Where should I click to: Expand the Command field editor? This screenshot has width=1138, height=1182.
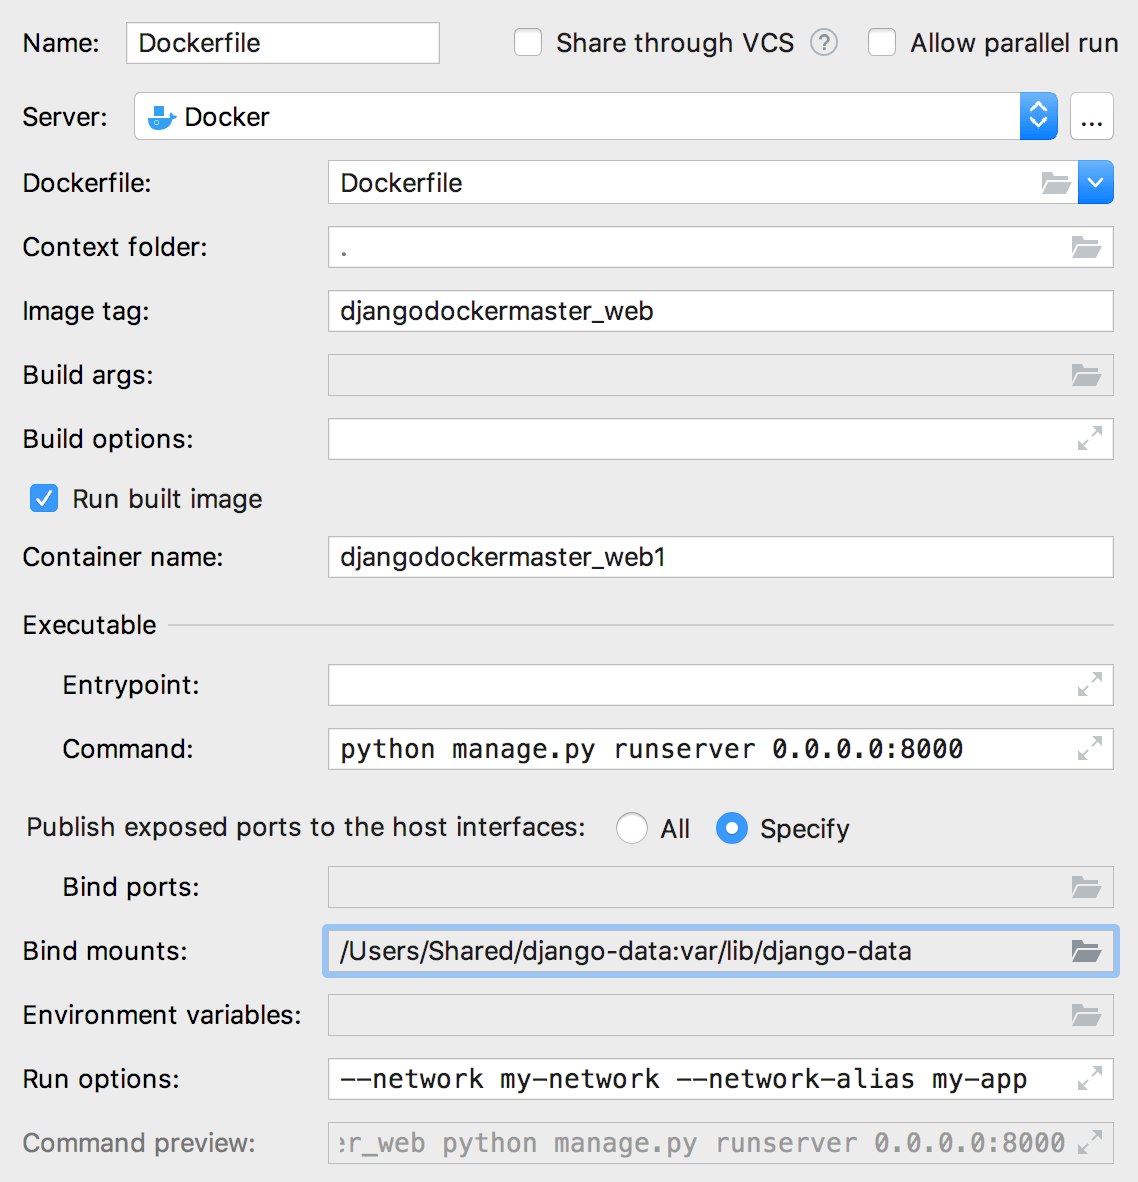pos(1090,749)
